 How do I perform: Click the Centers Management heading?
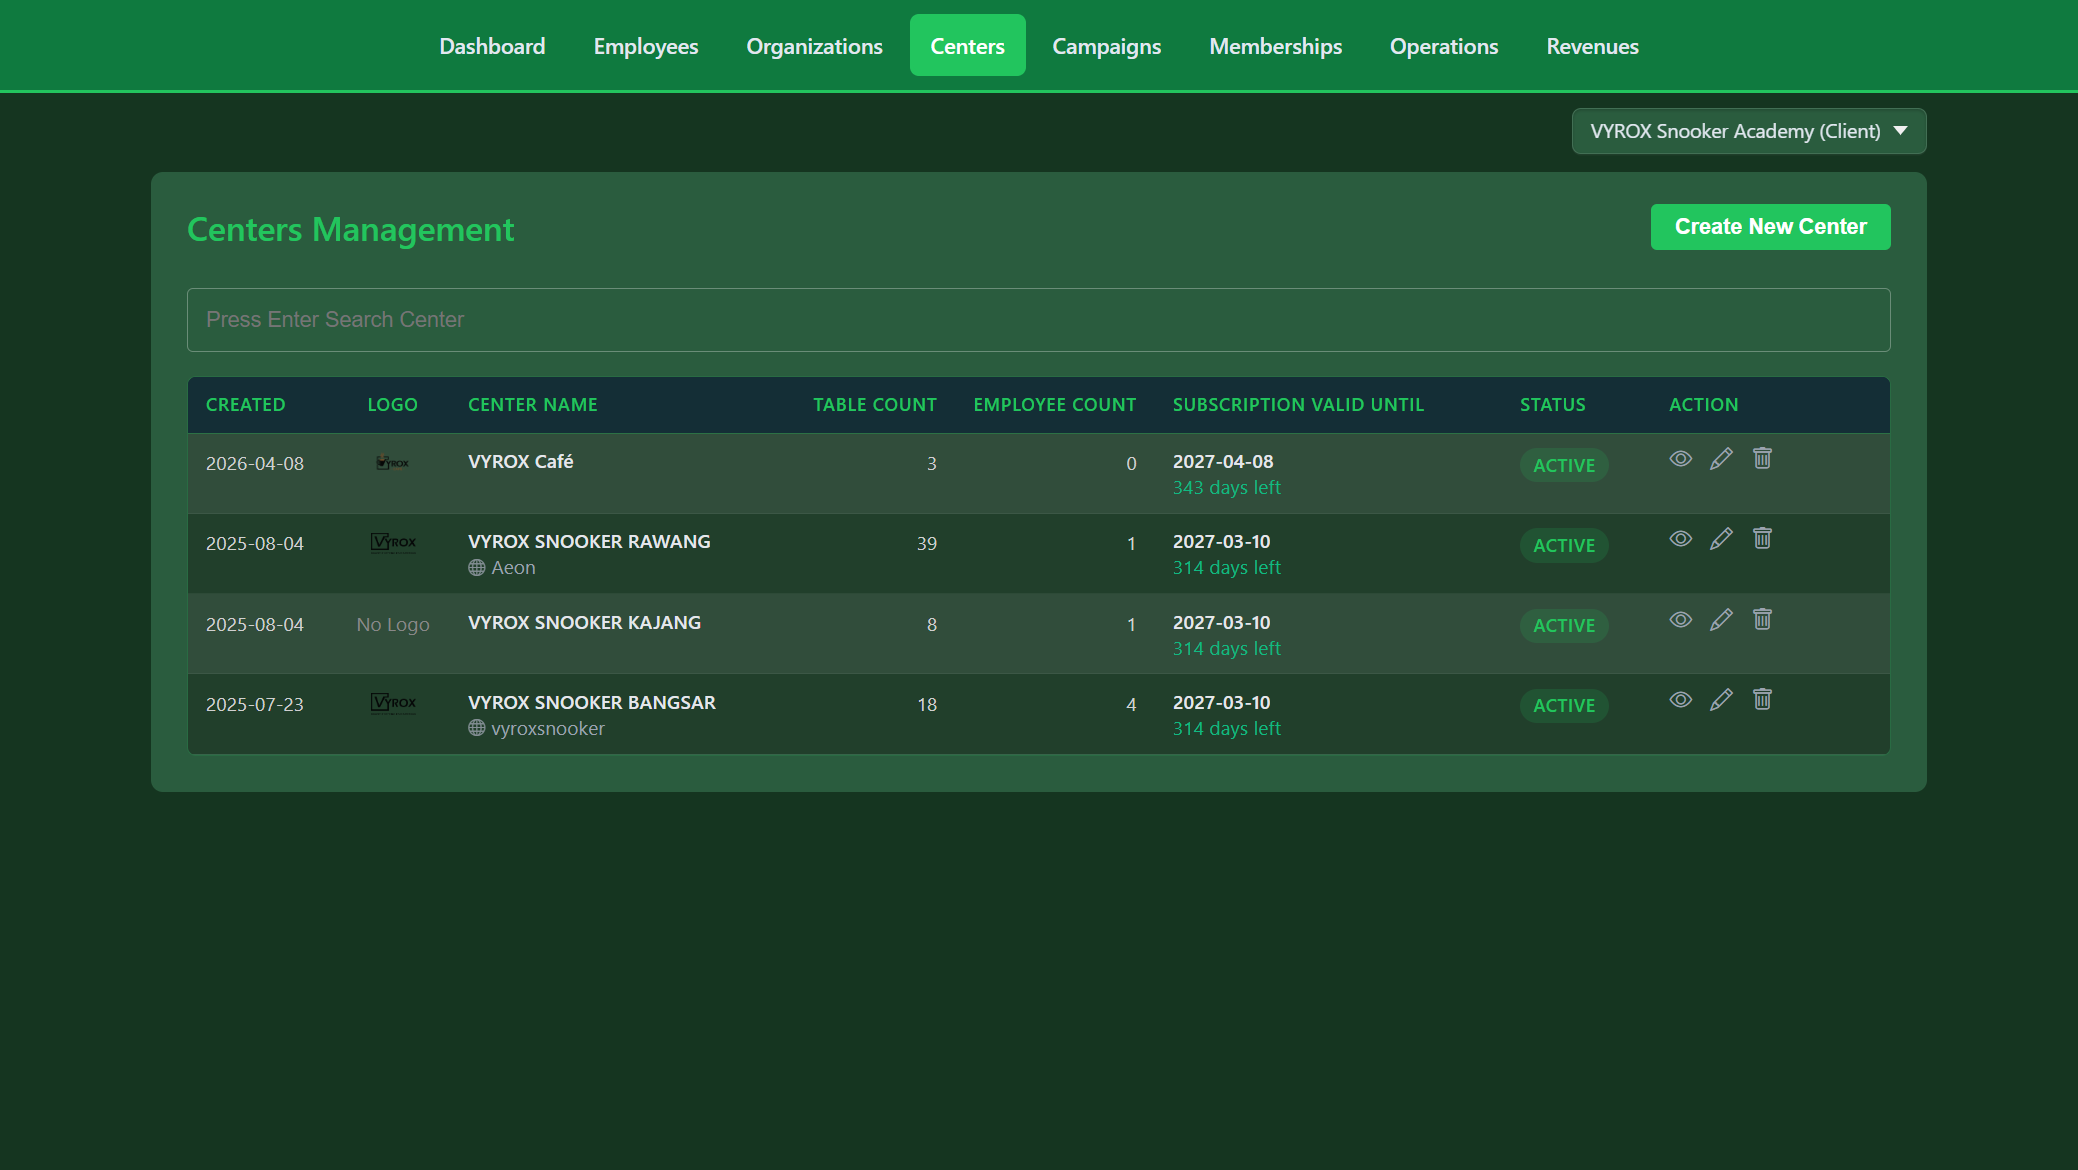click(x=350, y=230)
